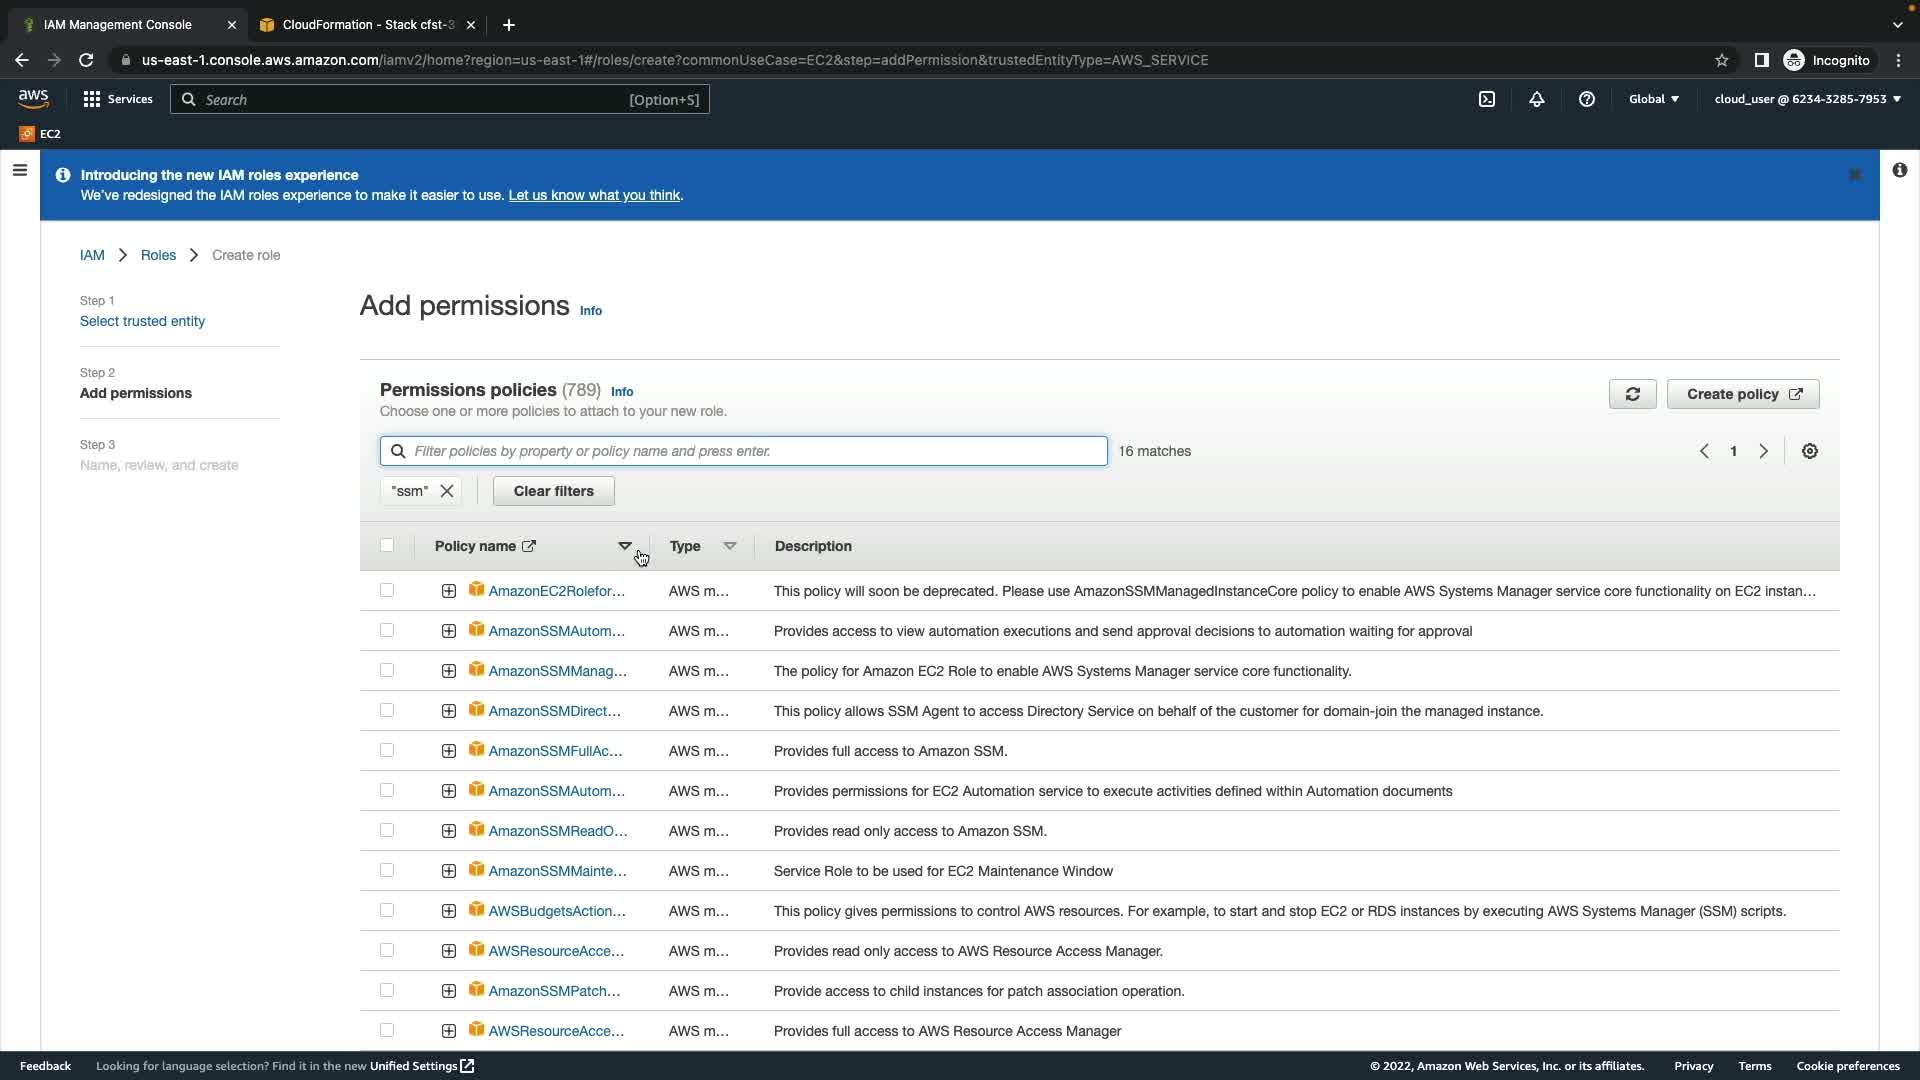Open the side navigation hamburger menu
The width and height of the screenshot is (1920, 1080).
click(19, 170)
